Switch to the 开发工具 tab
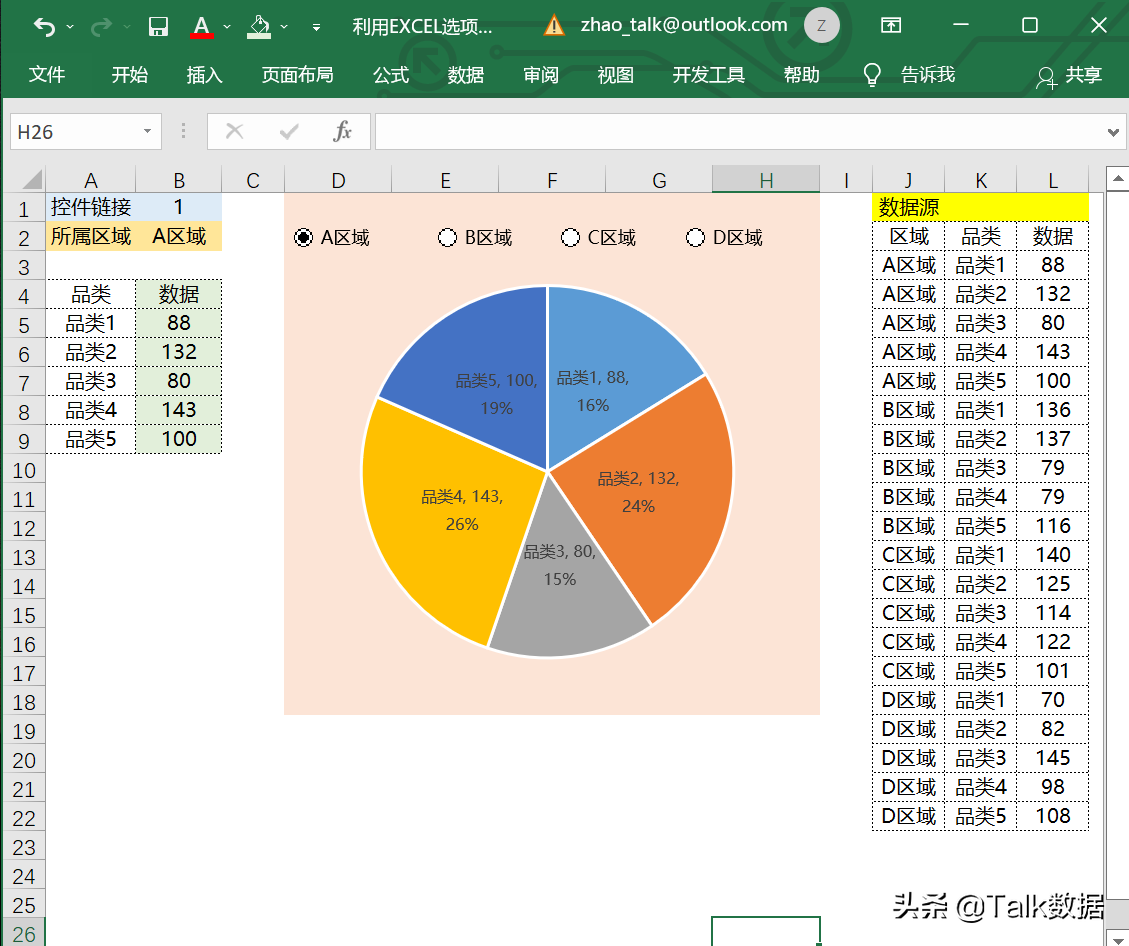Viewport: 1129px width, 946px height. [709, 74]
